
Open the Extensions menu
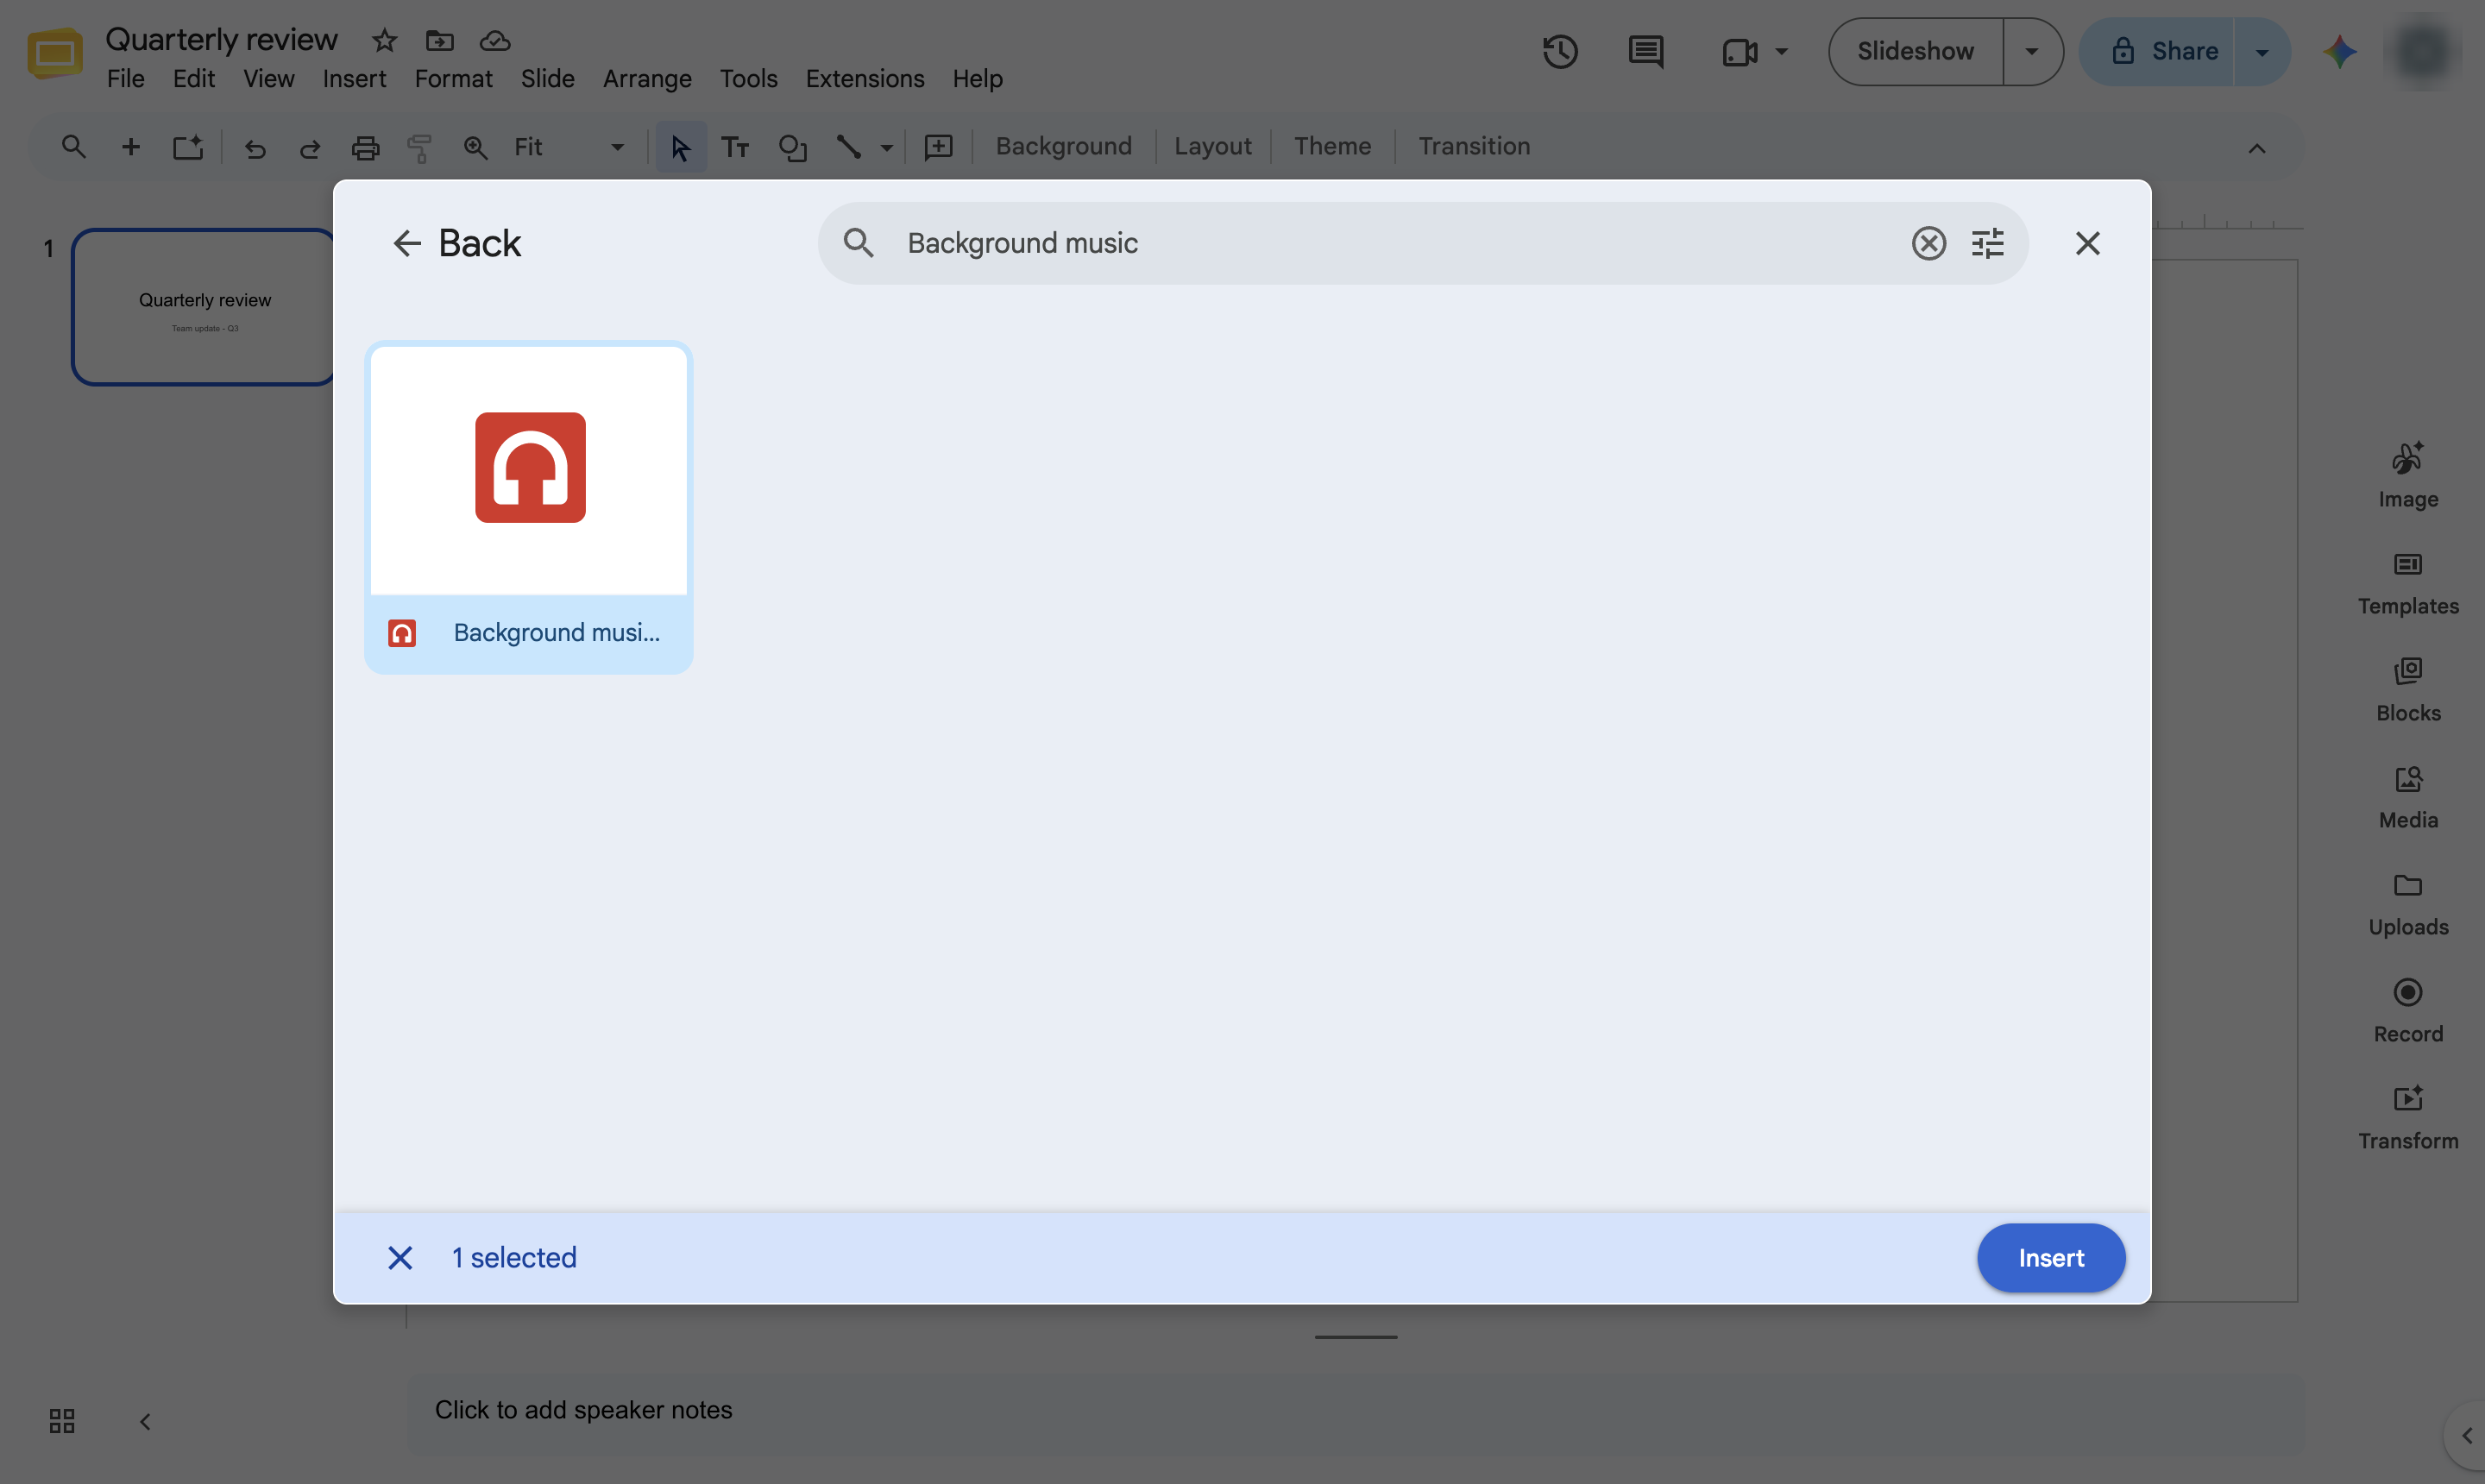point(865,78)
